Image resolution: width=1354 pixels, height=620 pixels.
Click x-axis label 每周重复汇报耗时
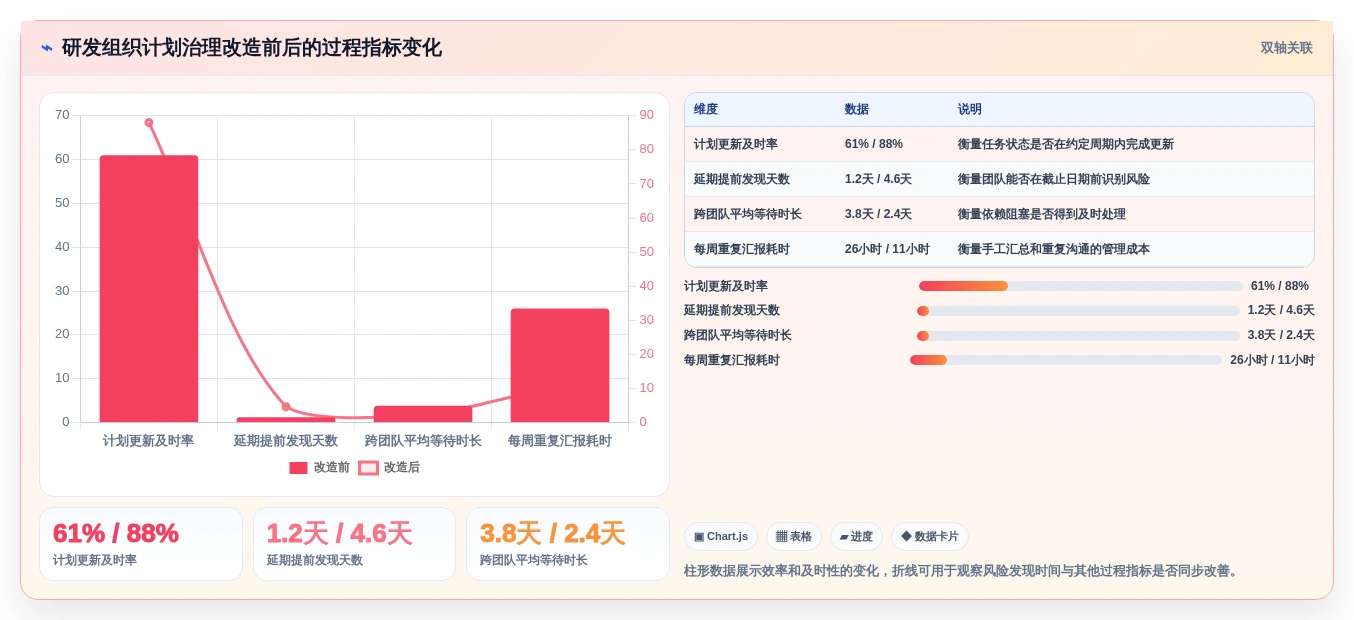pos(560,441)
